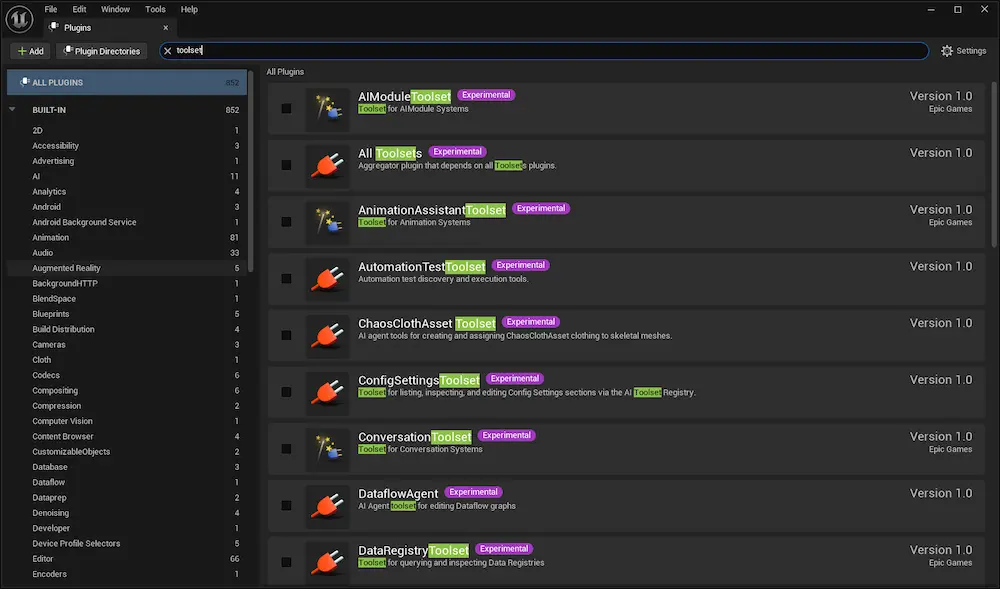This screenshot has height=589, width=1000.
Task: Select the Augmented Reality category
Action: pyautogui.click(x=127, y=268)
